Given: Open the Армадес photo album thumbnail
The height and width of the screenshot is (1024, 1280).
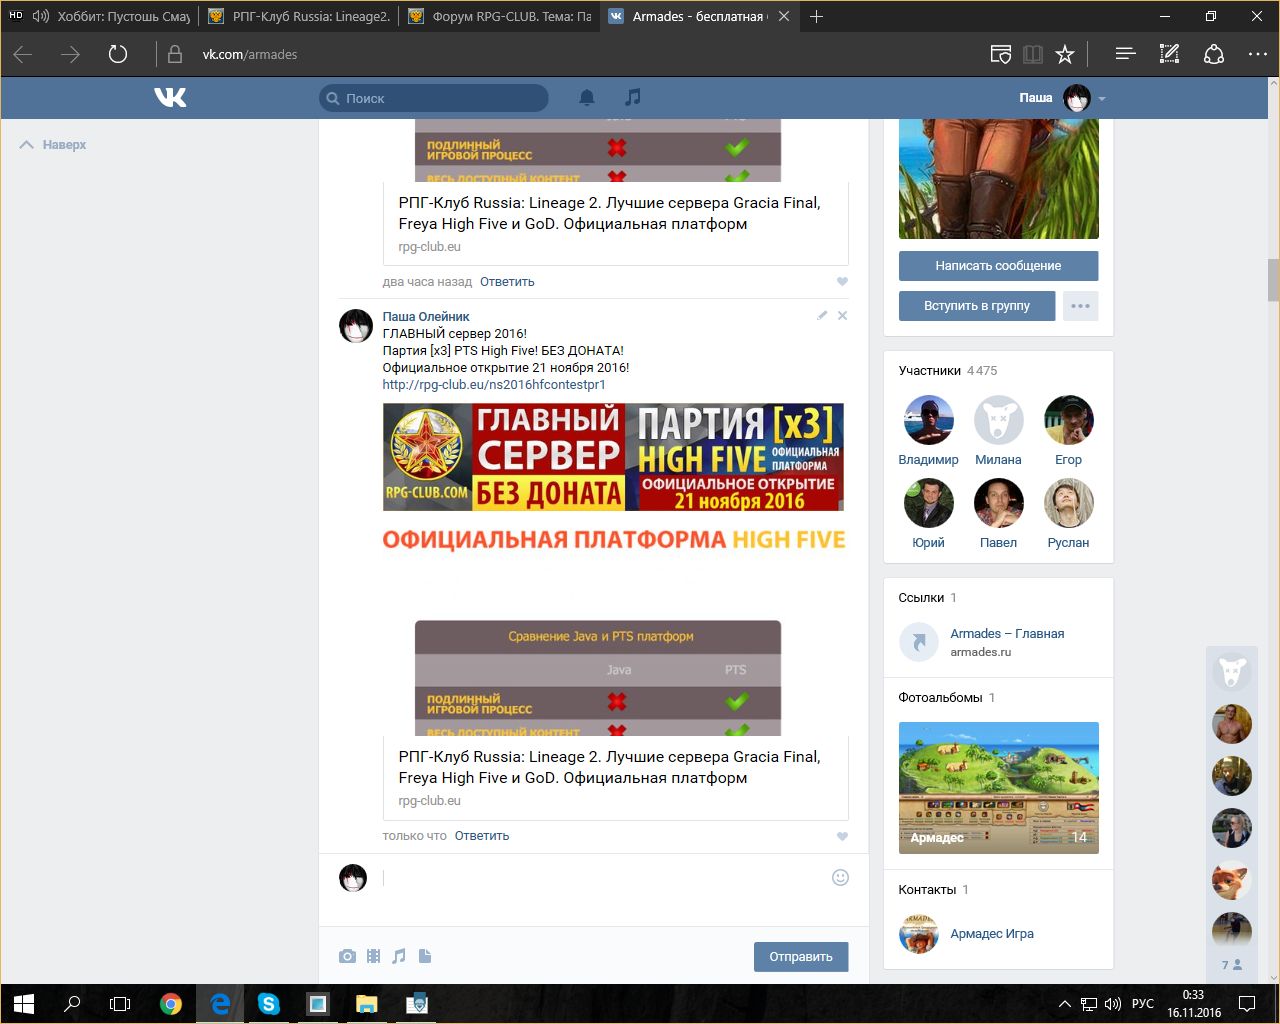Looking at the screenshot, I should 998,788.
